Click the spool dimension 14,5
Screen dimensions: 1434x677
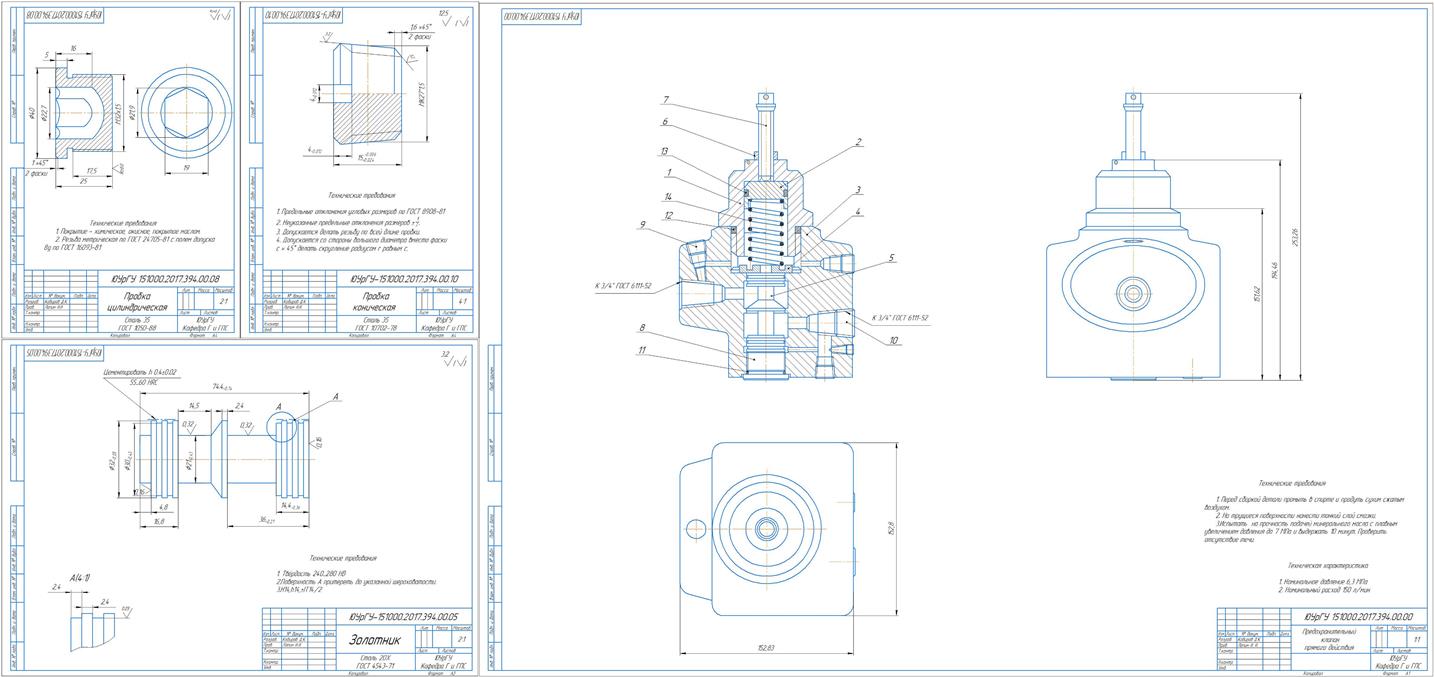click(x=194, y=405)
